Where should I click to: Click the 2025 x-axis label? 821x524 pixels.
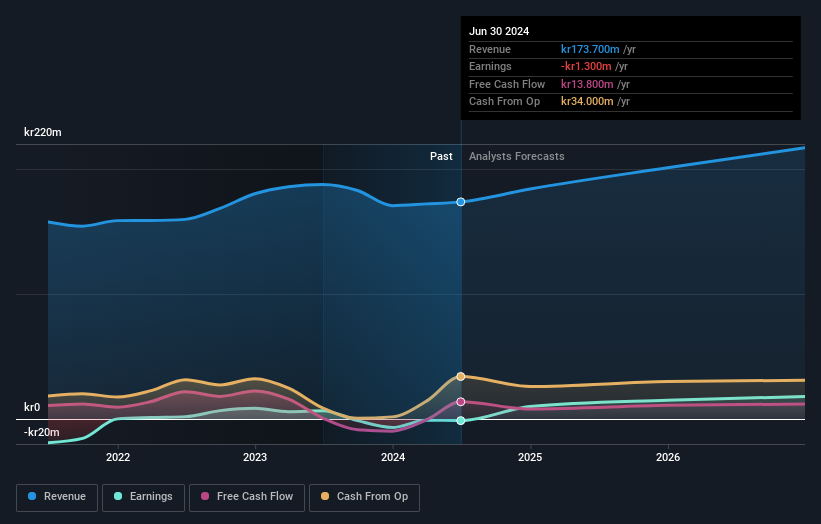530,457
